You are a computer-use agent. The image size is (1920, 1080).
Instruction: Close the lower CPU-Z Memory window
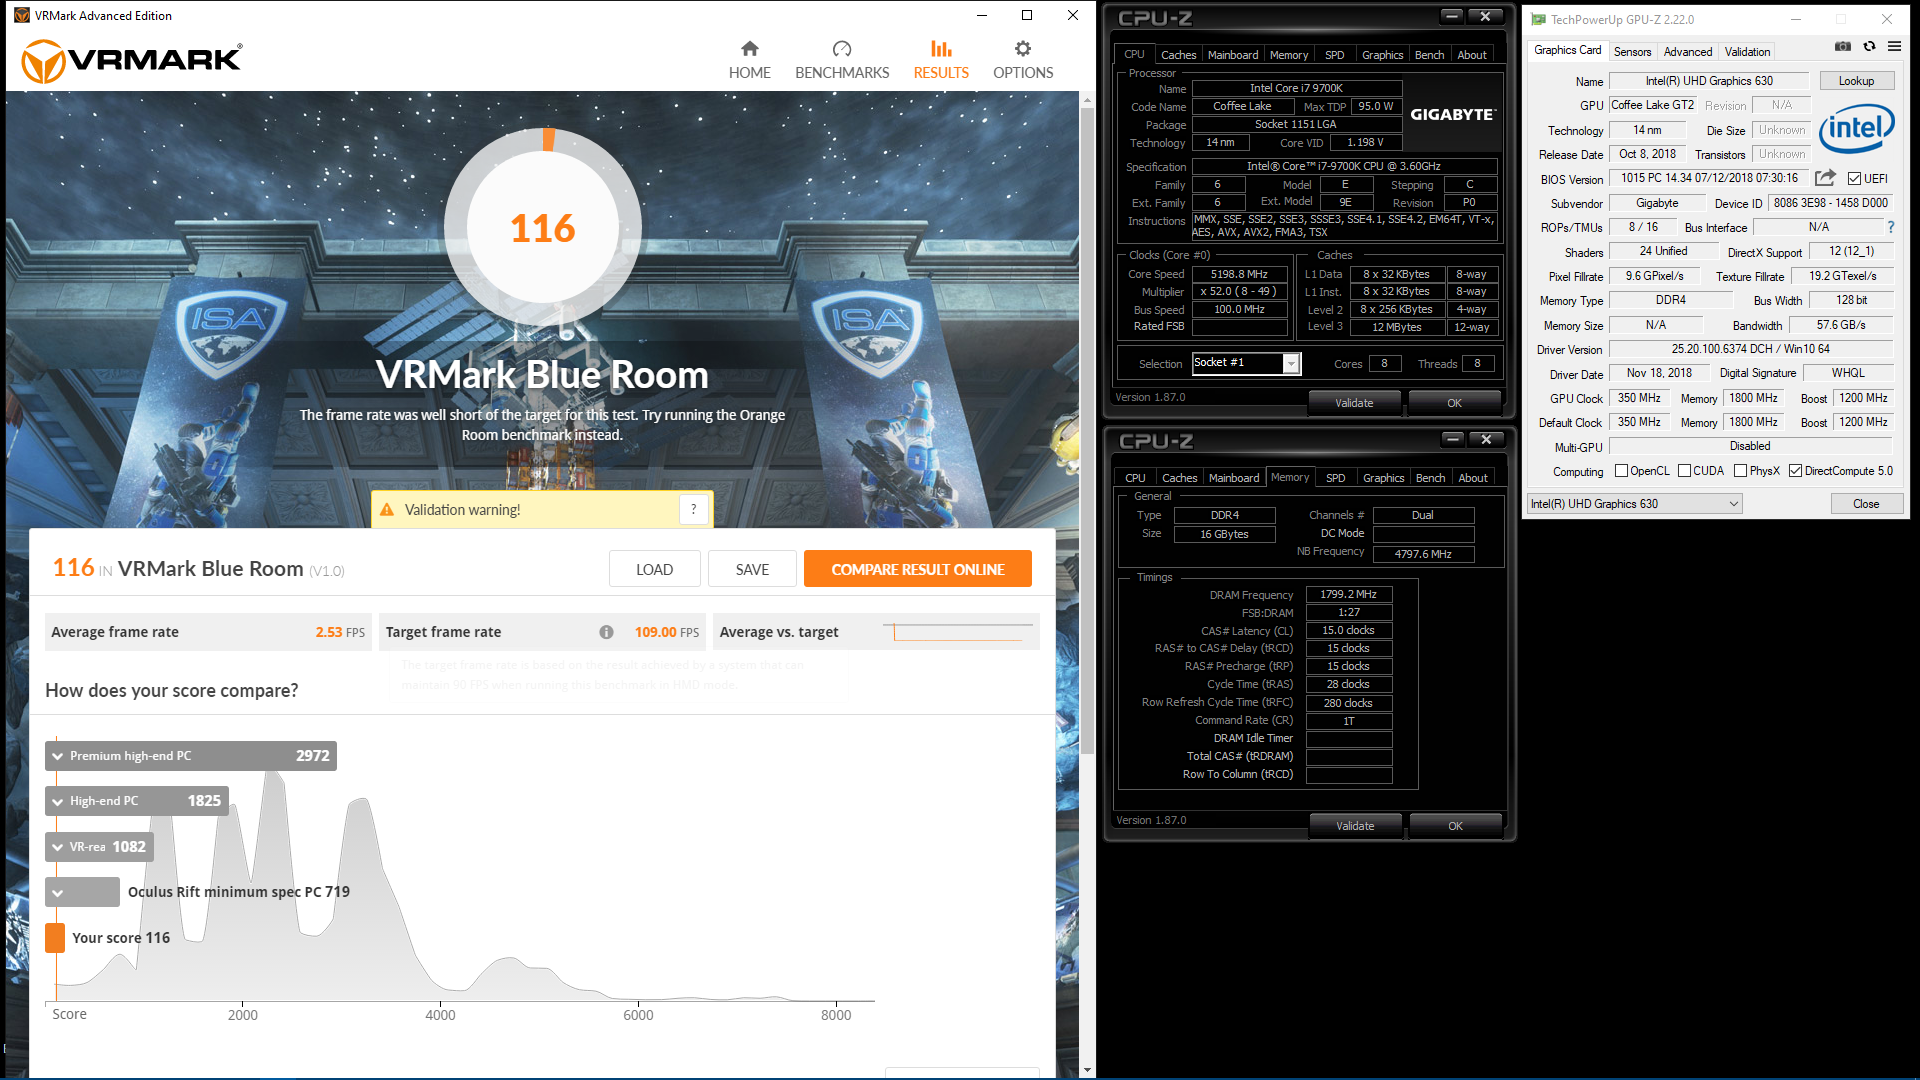point(1486,439)
